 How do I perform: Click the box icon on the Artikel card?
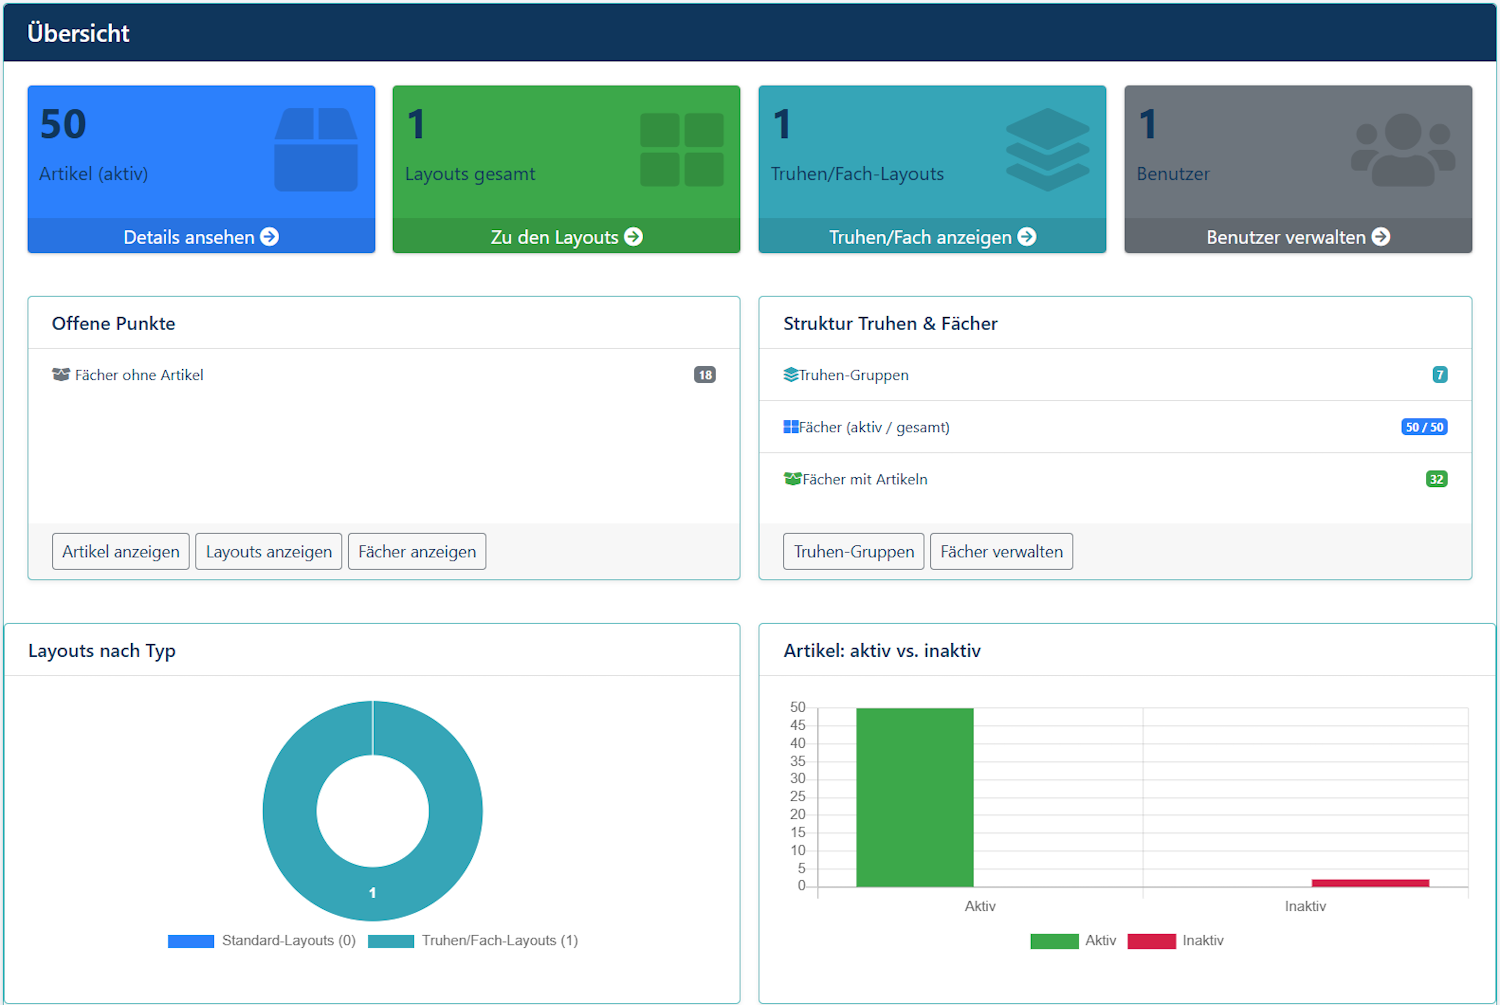point(316,147)
